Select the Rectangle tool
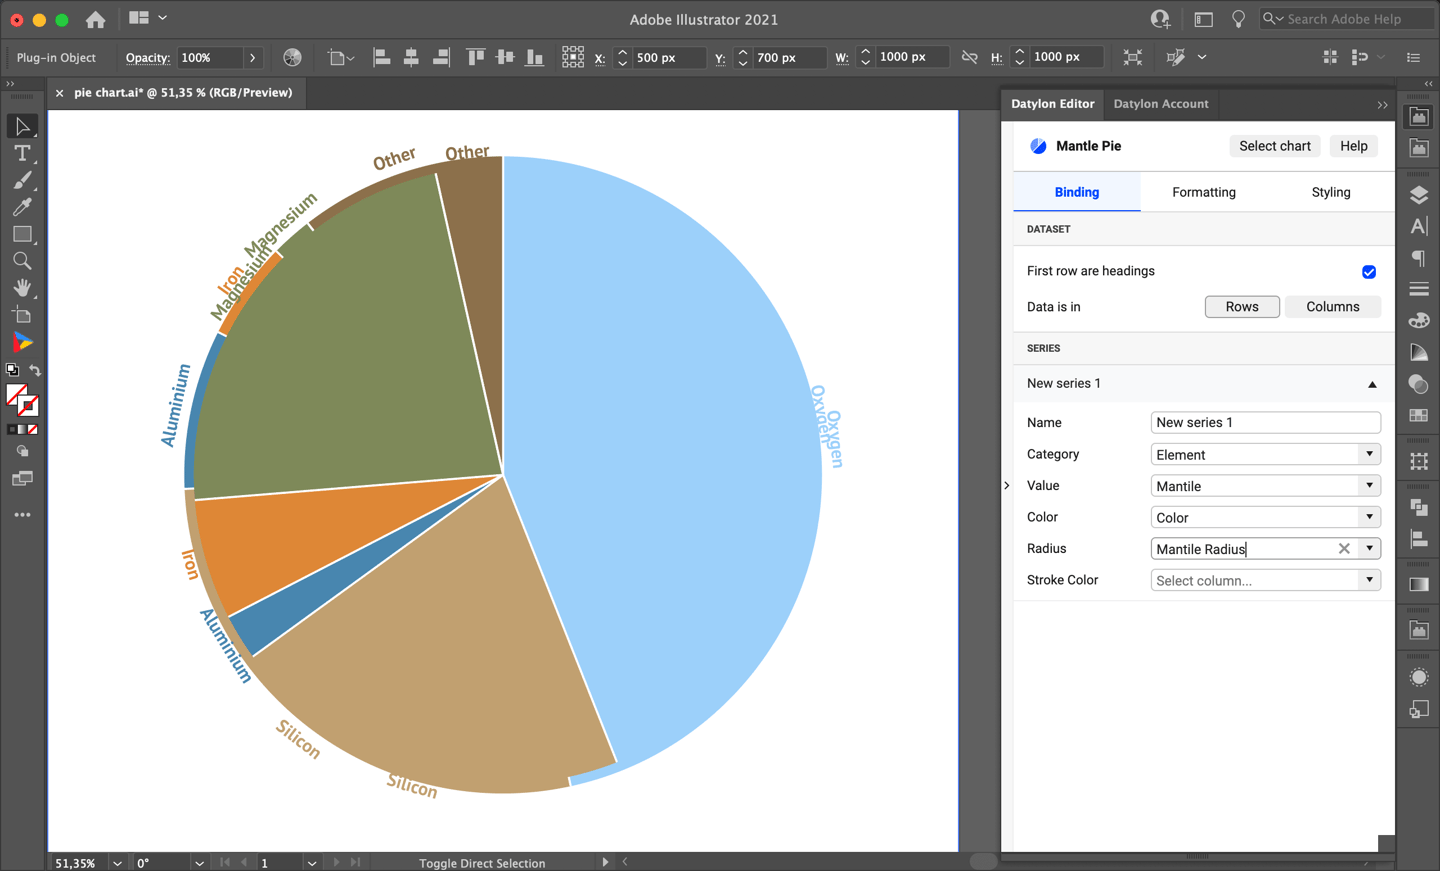 pos(21,234)
